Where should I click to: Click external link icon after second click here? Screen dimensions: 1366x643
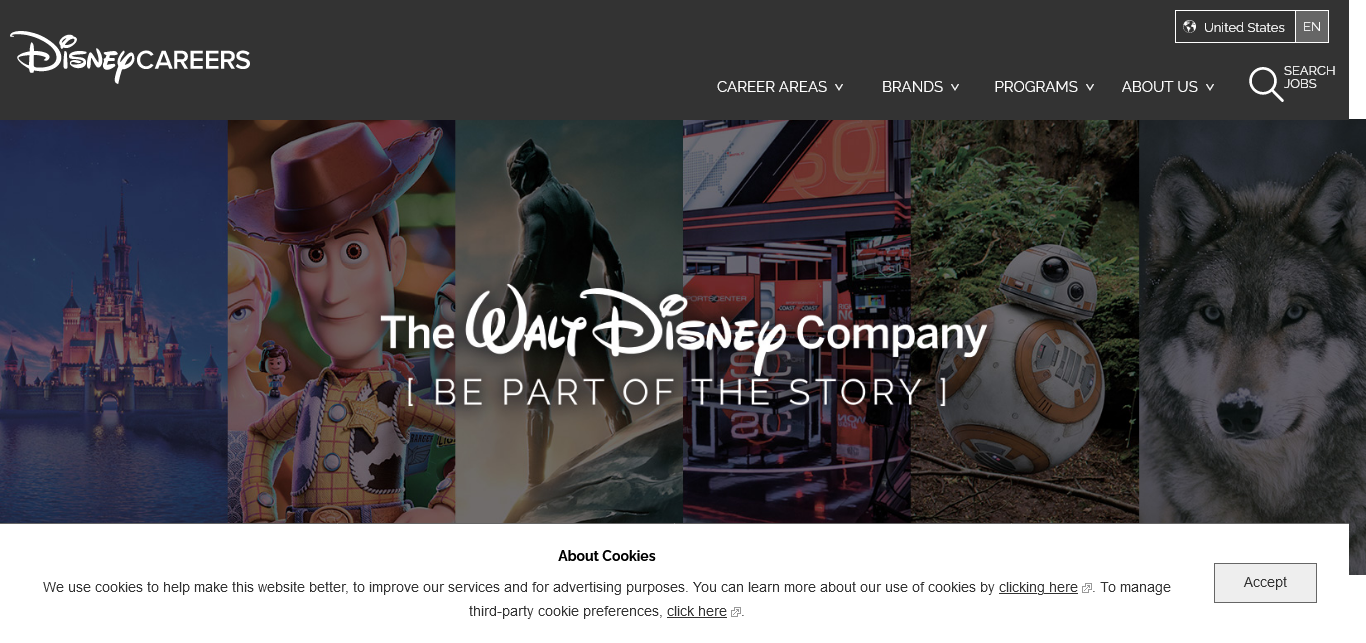(x=736, y=612)
